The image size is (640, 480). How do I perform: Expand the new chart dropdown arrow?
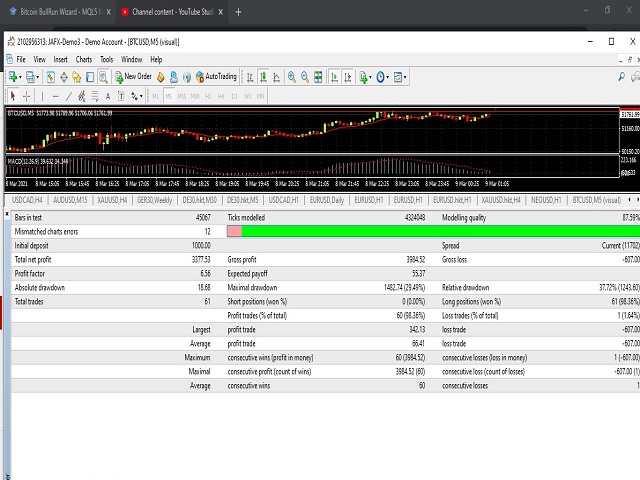(x=21, y=76)
